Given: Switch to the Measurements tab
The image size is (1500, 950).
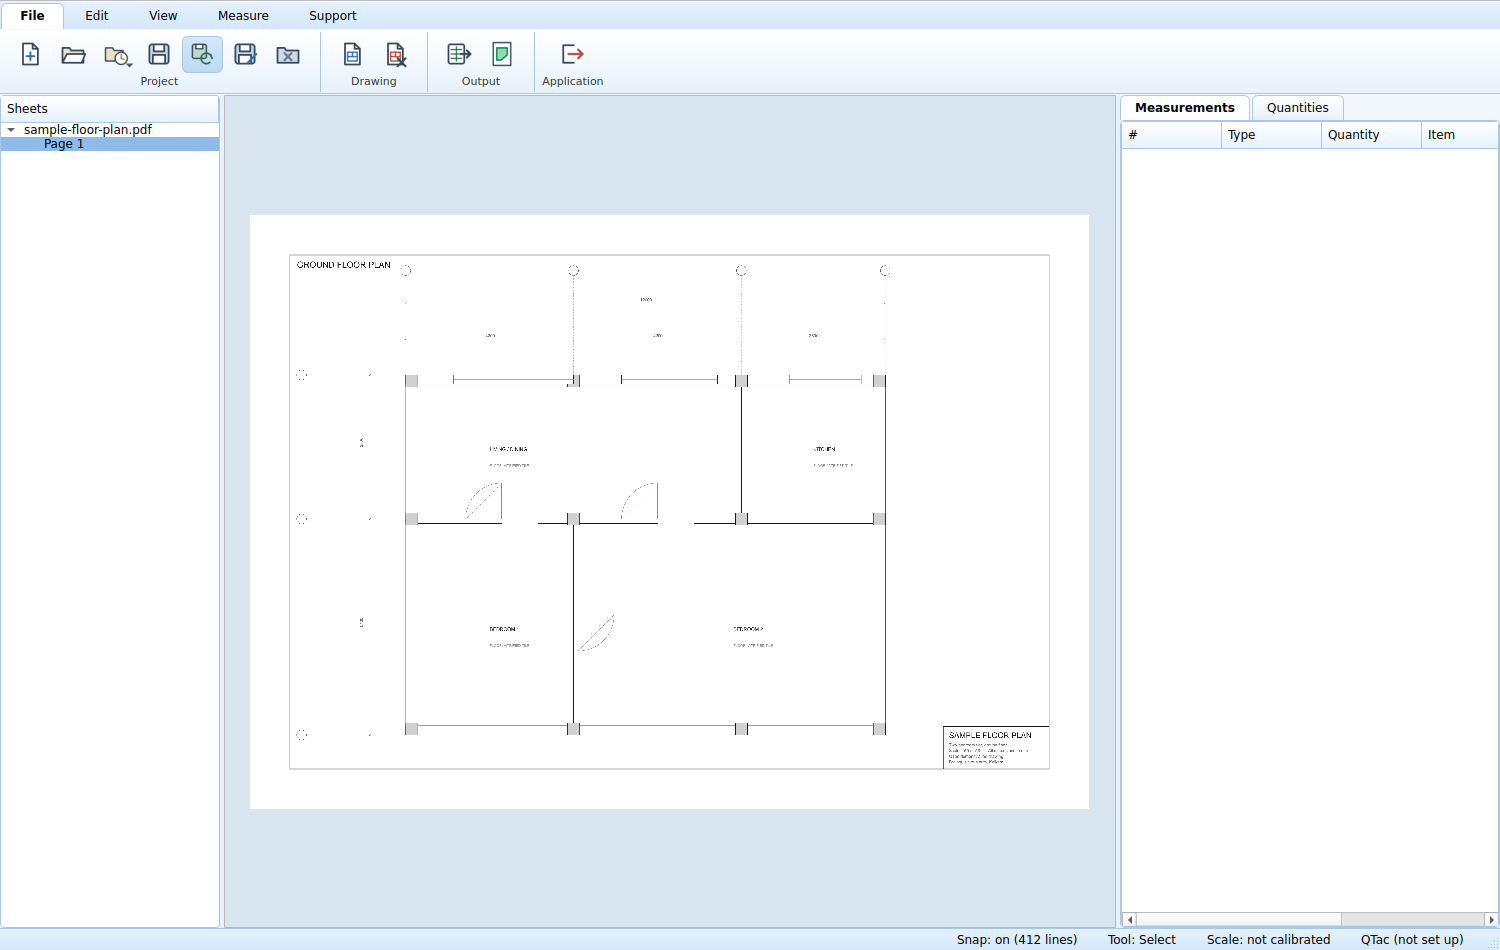Looking at the screenshot, I should tap(1185, 108).
